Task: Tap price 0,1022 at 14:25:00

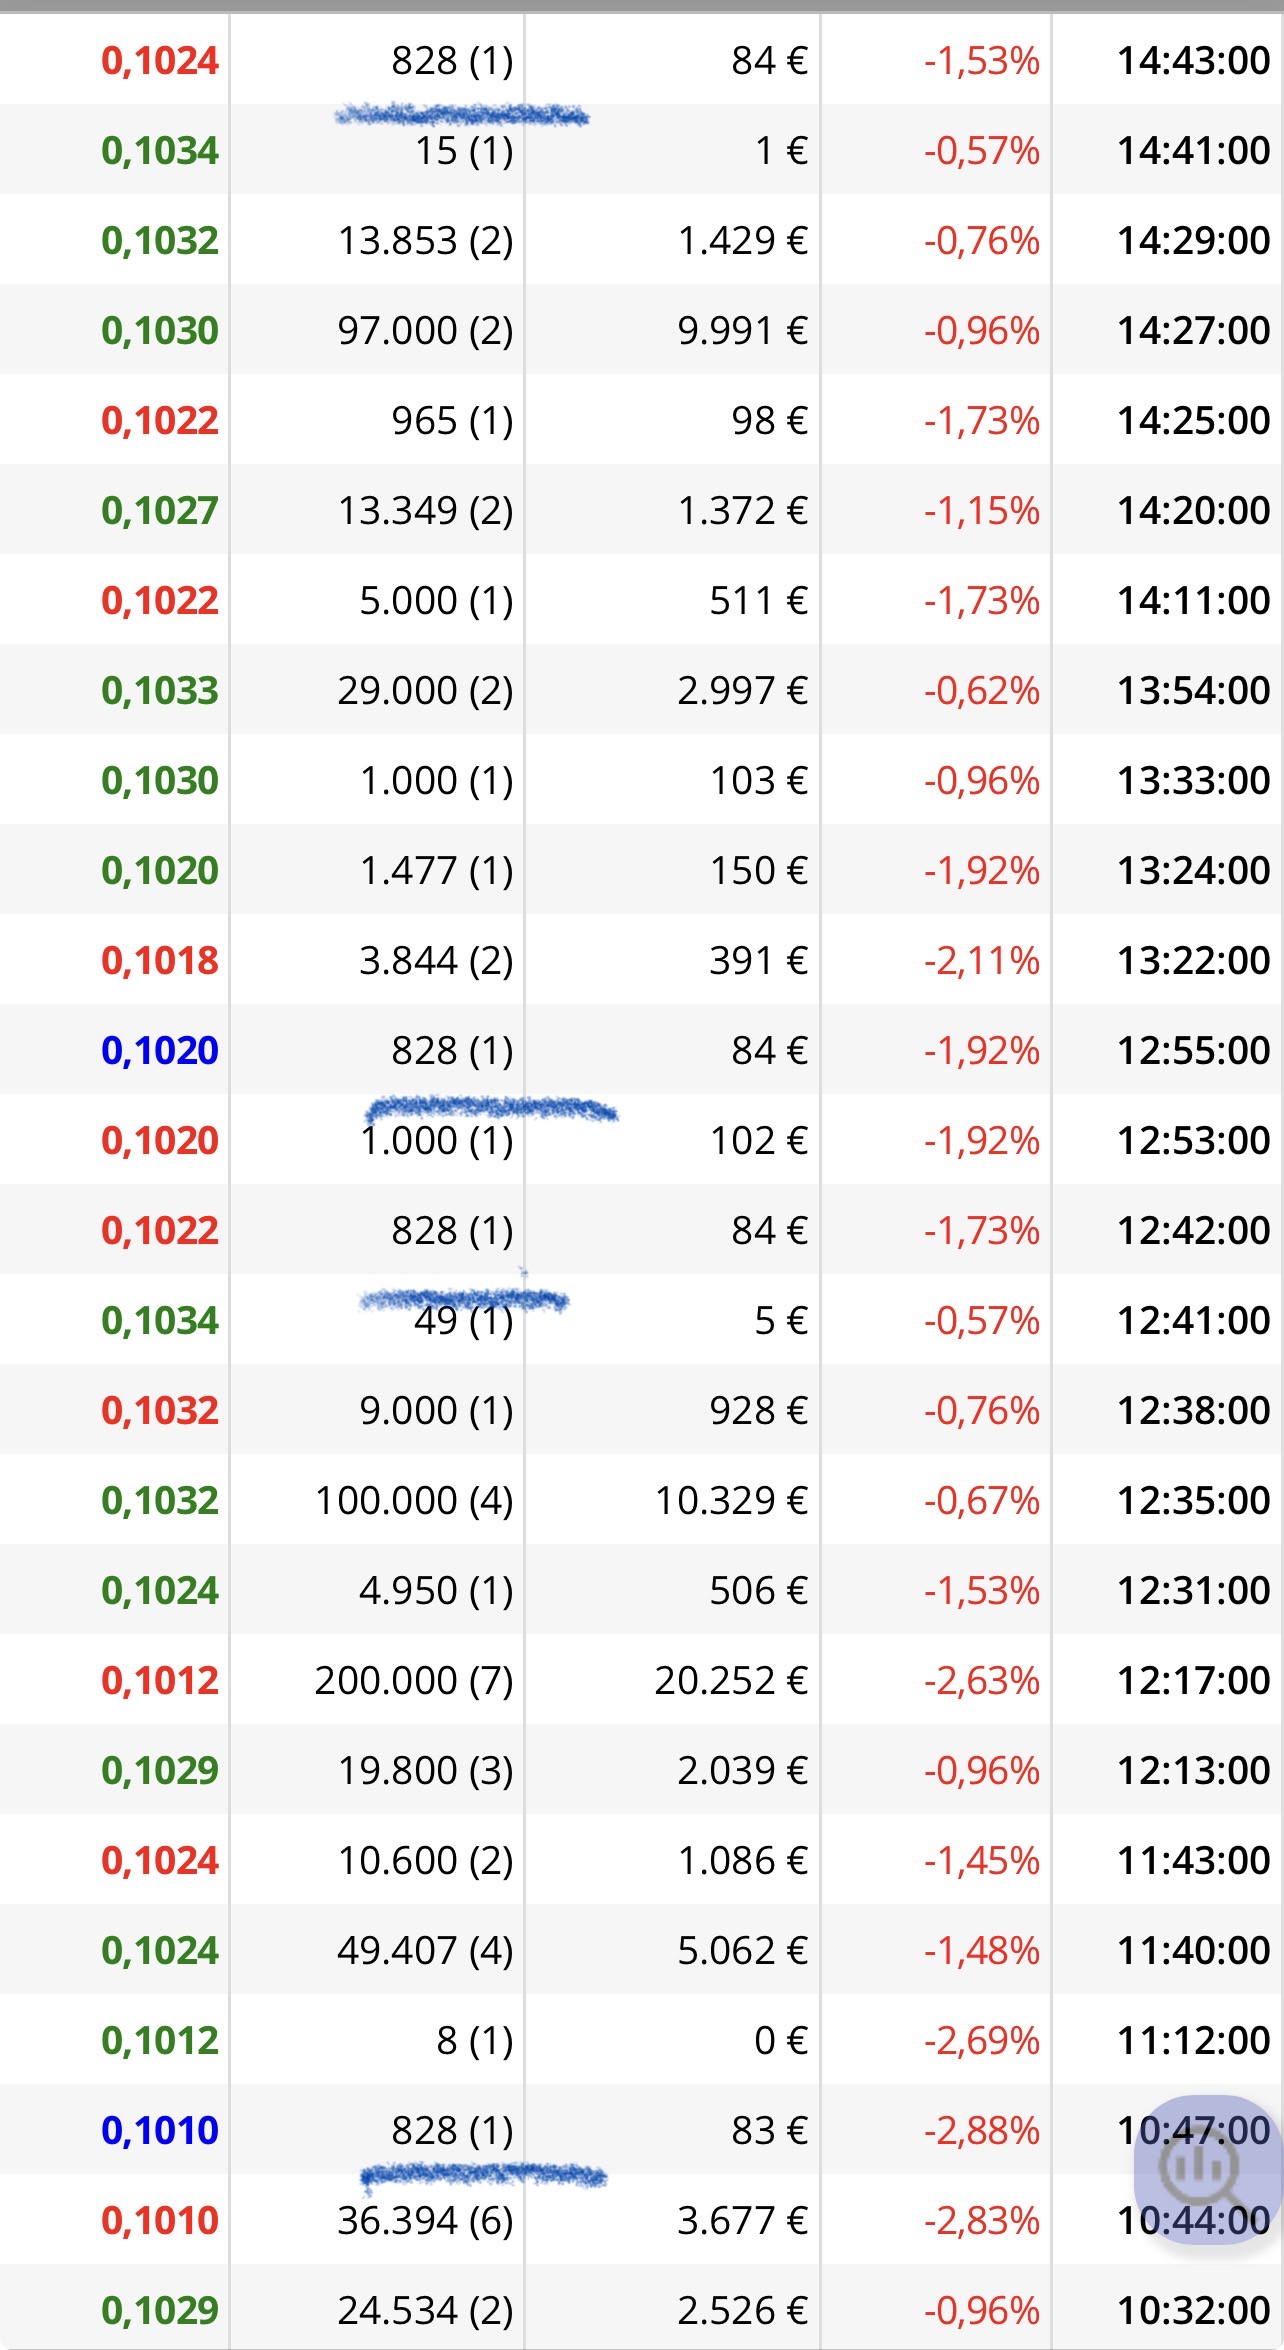Action: click(x=160, y=420)
